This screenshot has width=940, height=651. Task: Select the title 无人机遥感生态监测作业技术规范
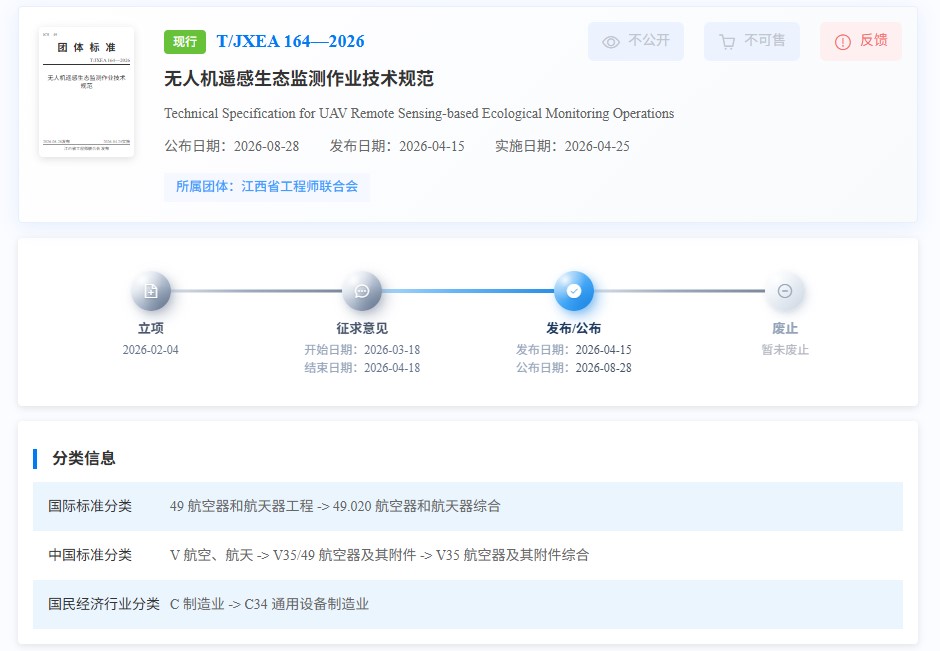pos(299,79)
